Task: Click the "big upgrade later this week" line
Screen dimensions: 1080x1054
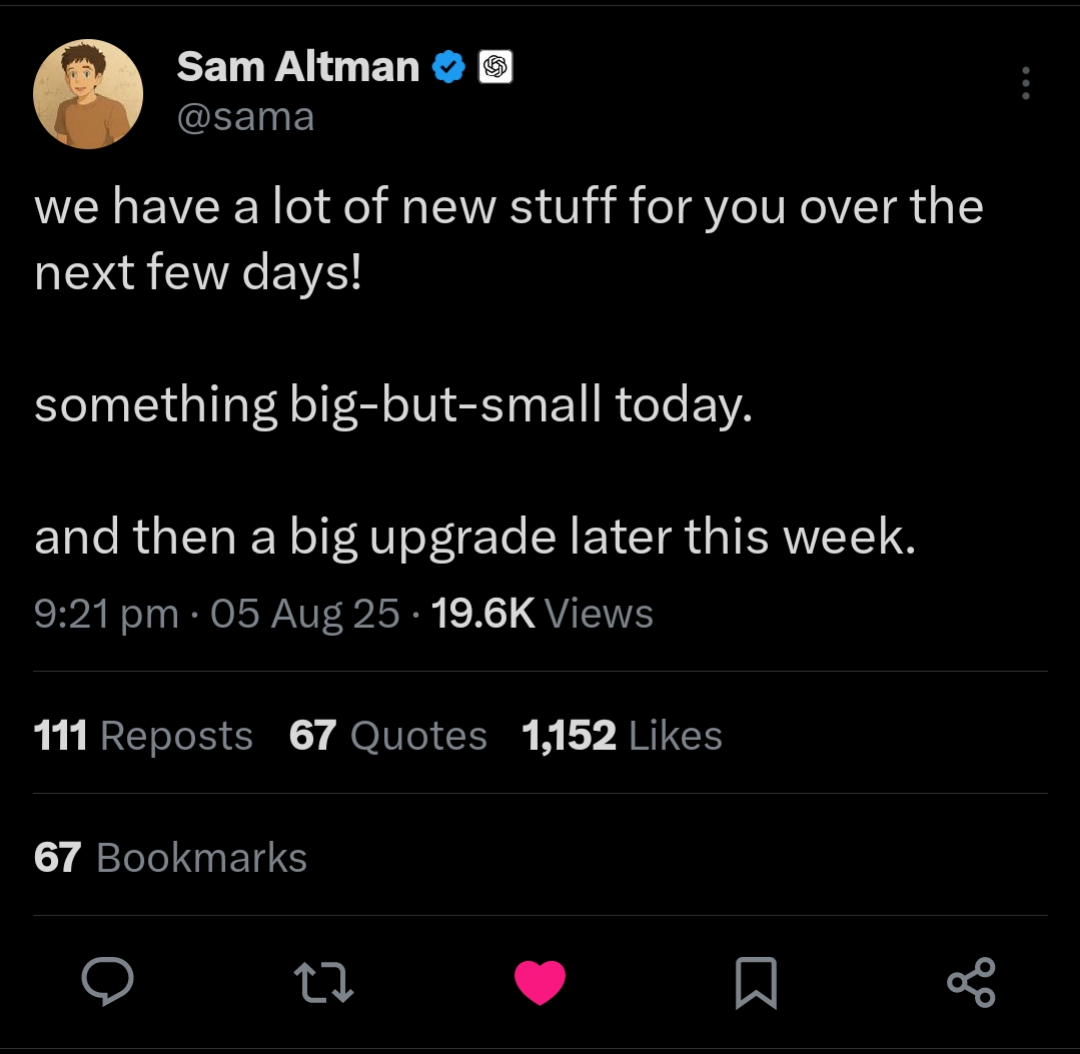Action: 474,537
